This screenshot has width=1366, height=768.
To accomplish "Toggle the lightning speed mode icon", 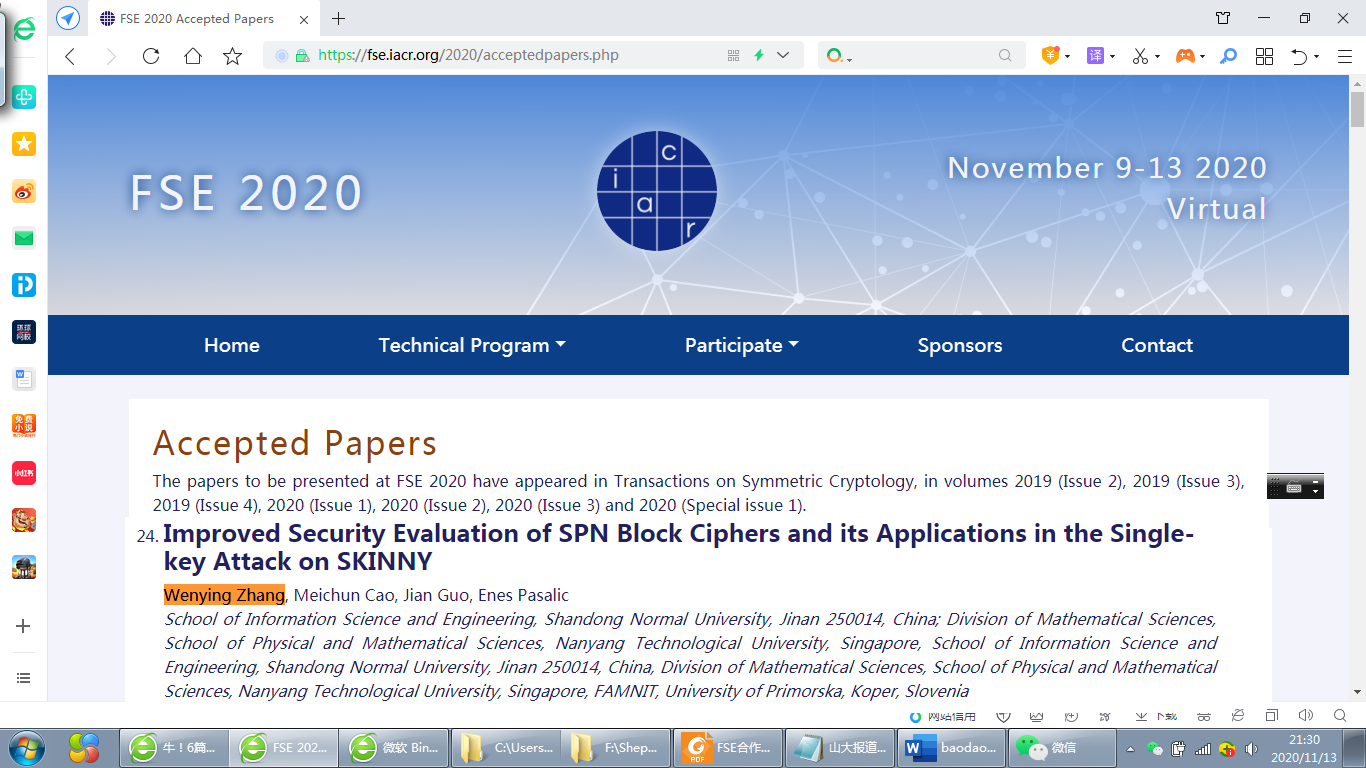I will (x=759, y=56).
